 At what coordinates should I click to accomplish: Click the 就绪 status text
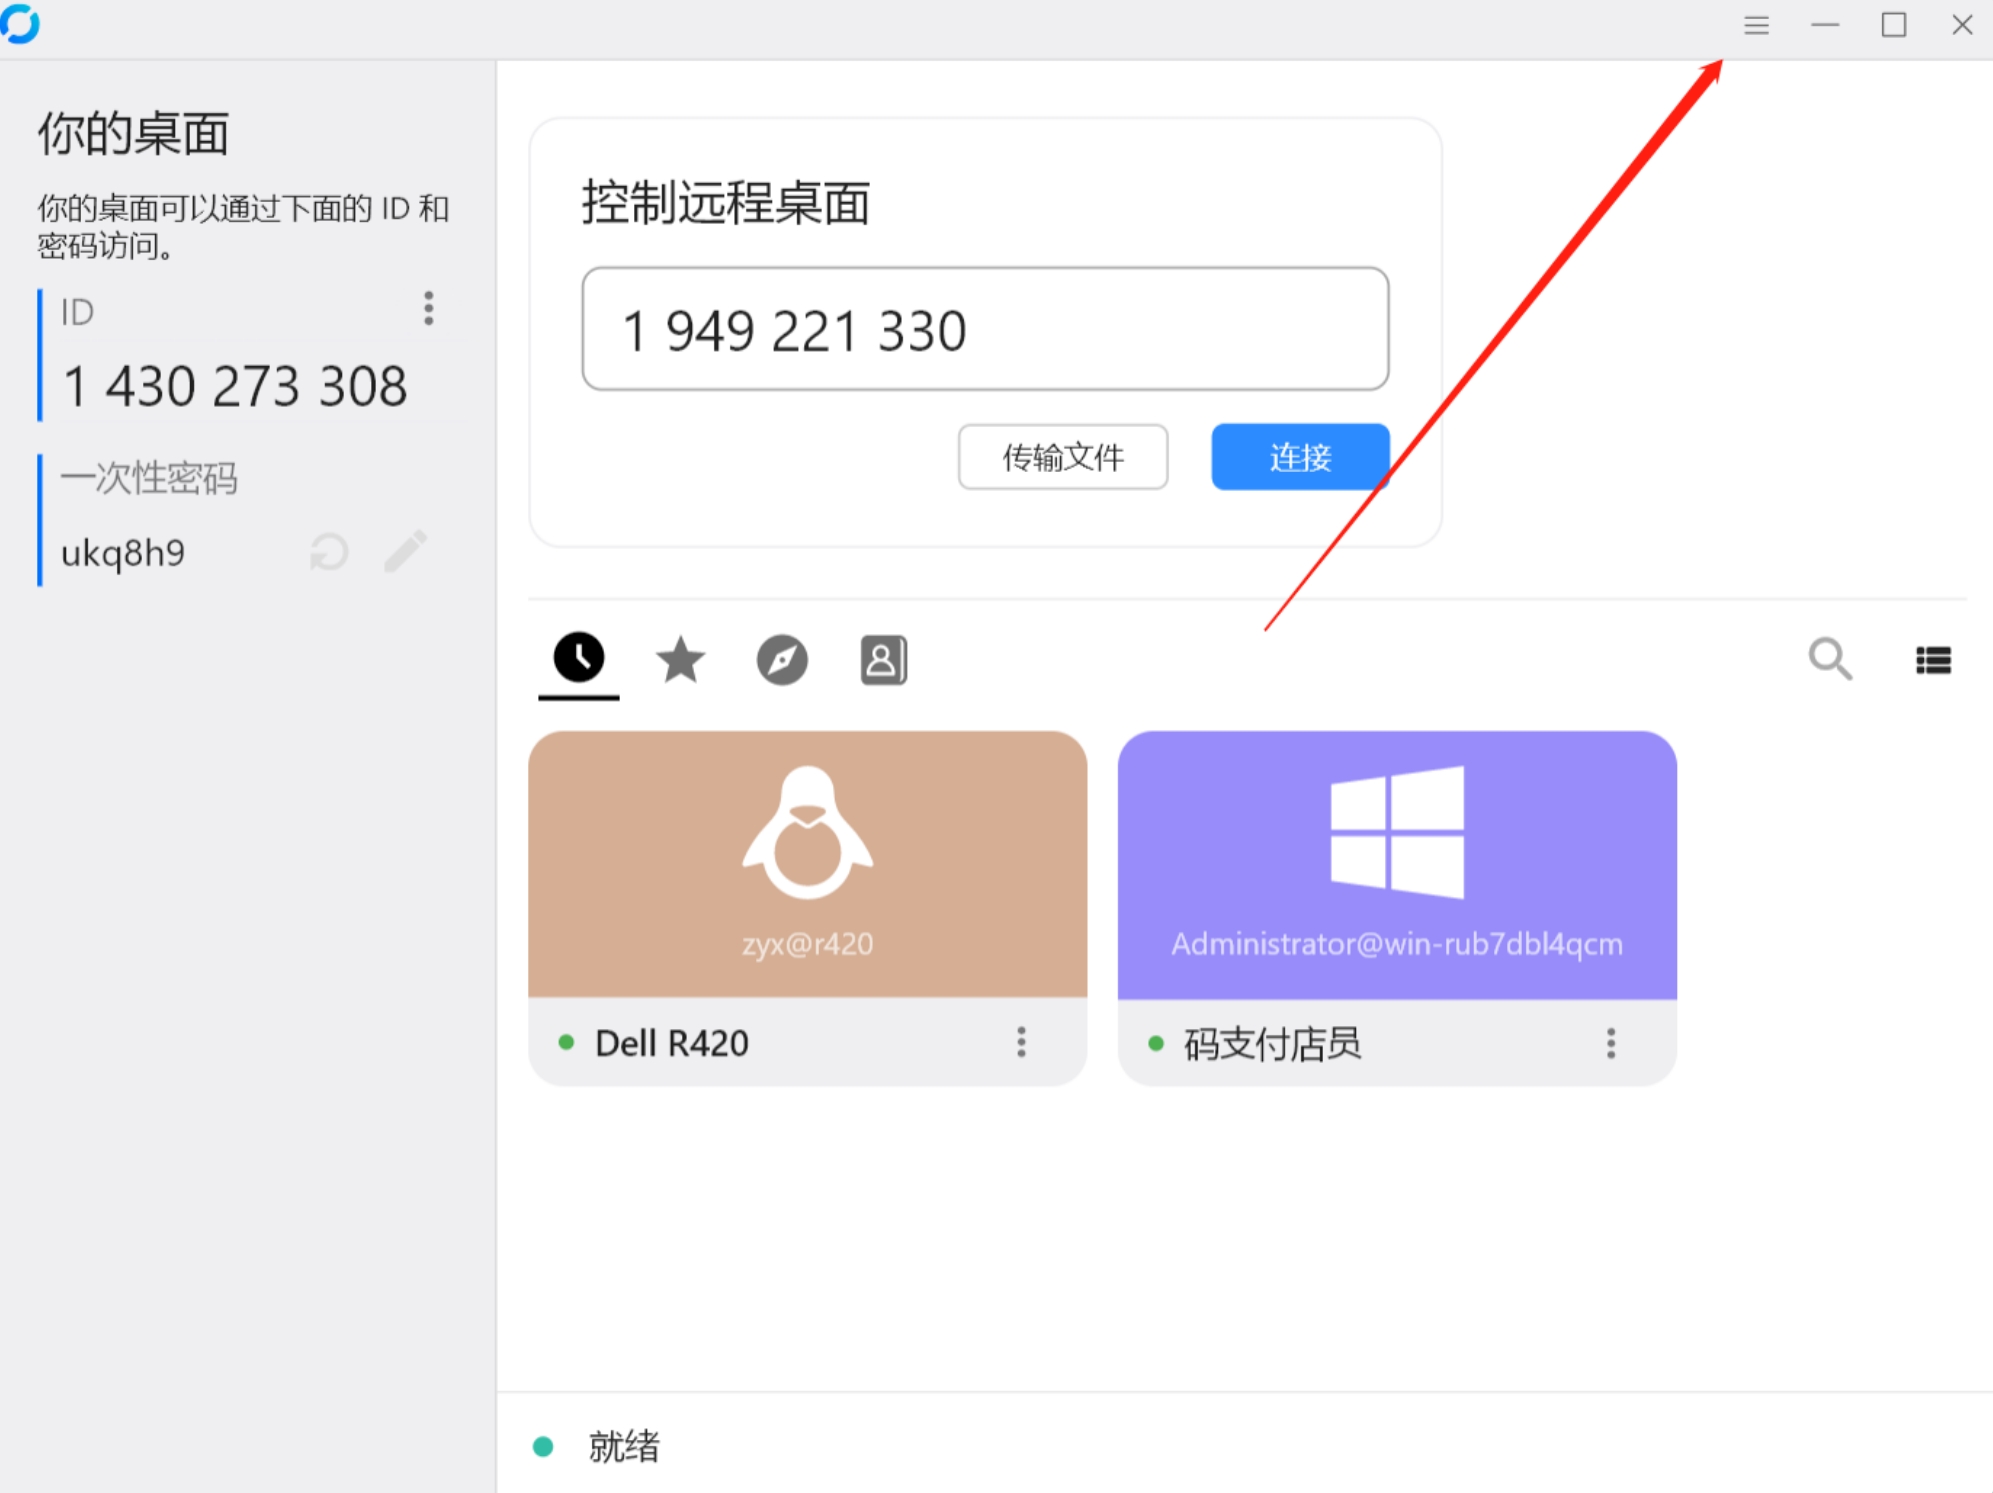pos(624,1446)
